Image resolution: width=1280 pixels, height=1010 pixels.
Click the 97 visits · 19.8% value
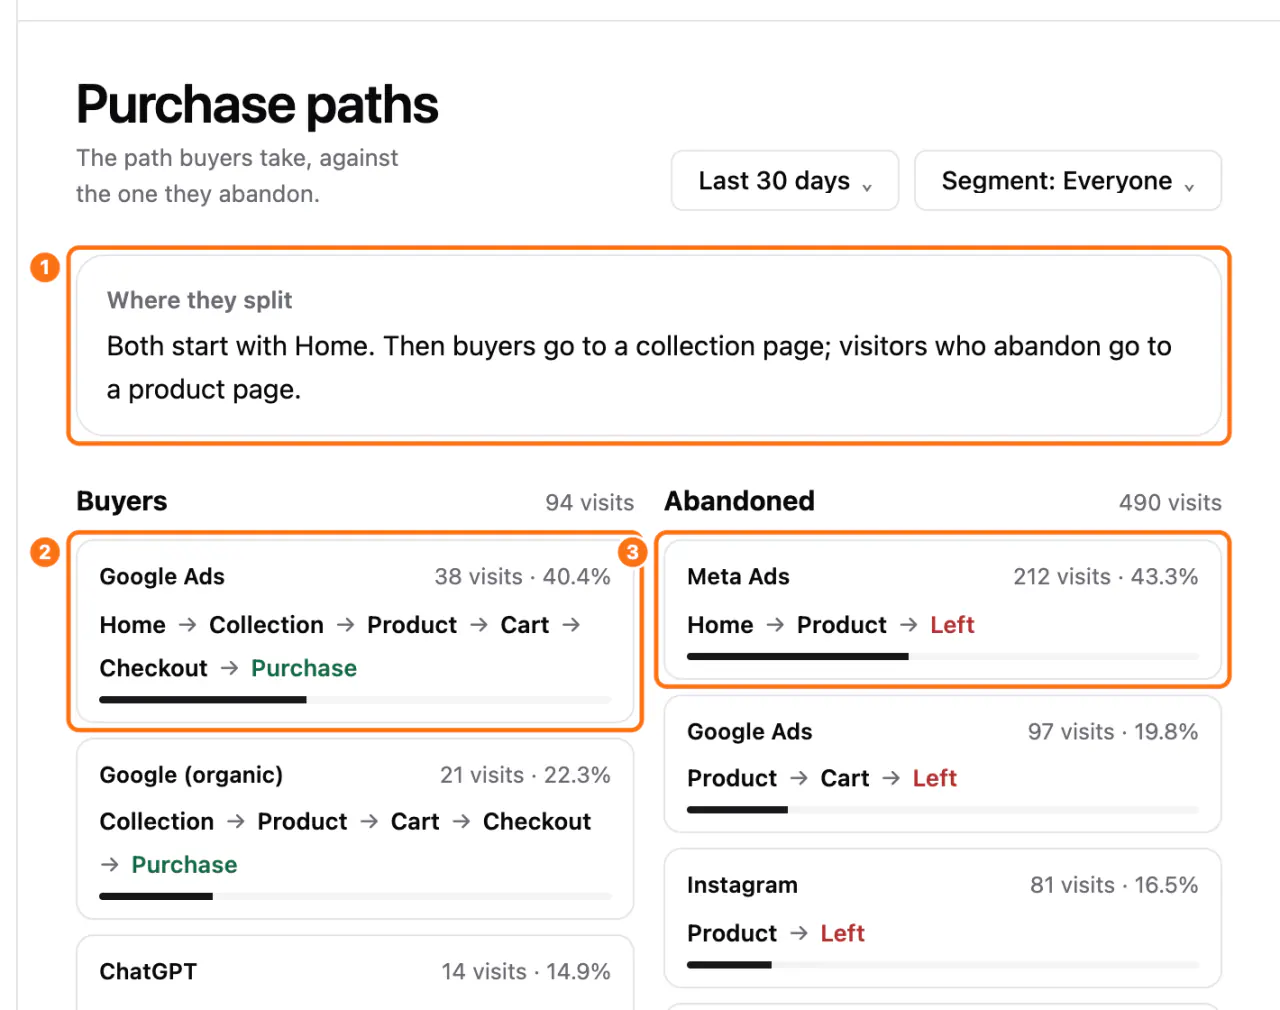1113,732
